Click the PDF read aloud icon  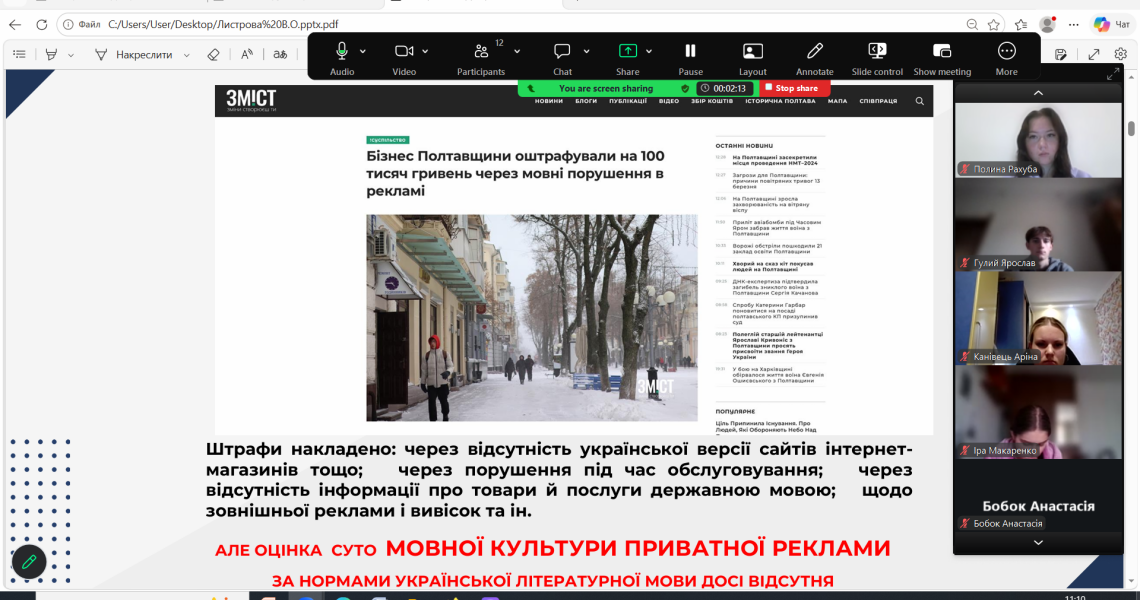247,54
